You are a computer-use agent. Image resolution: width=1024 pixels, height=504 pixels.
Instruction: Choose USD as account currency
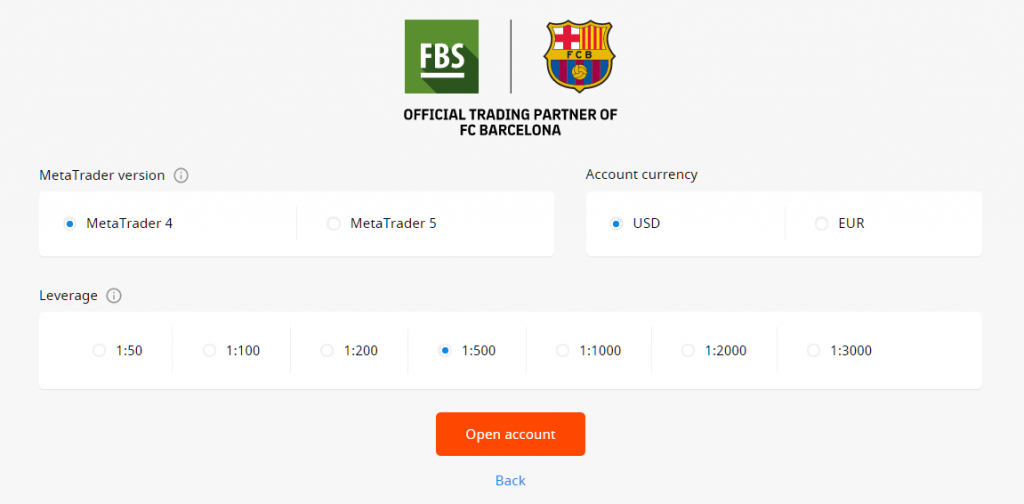click(616, 224)
